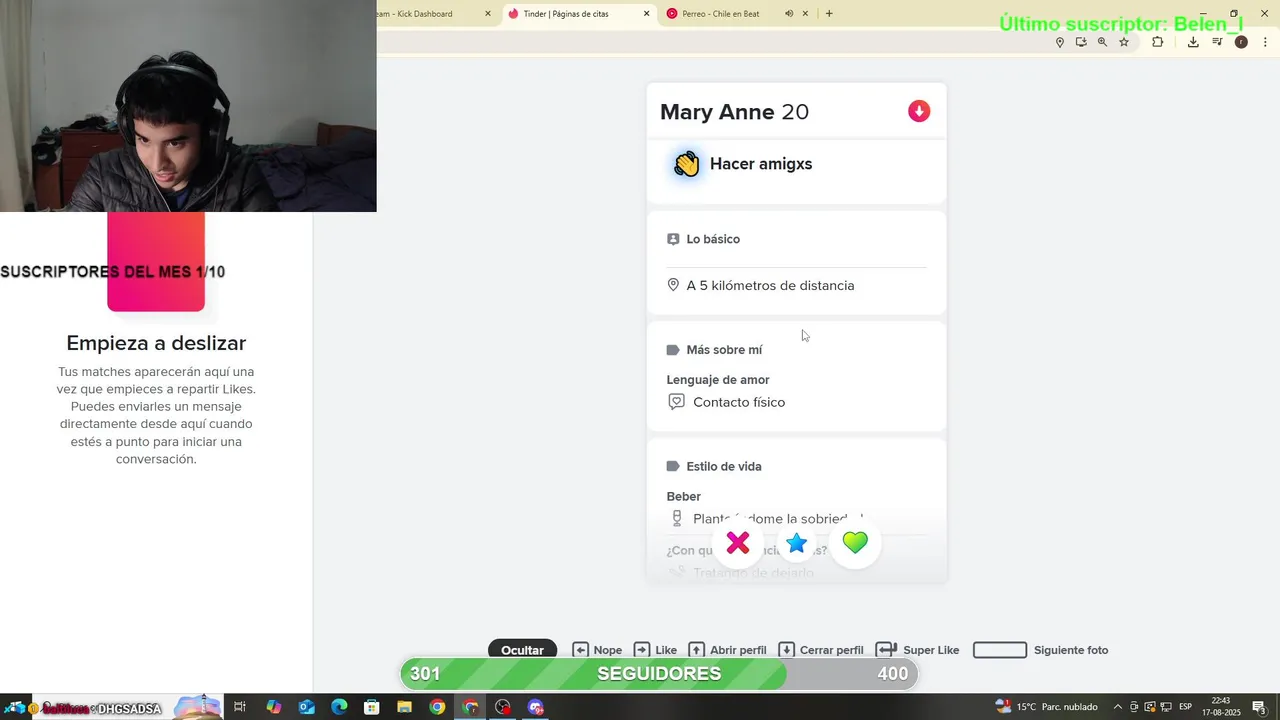Bookmark this page with the star icon
The height and width of the screenshot is (720, 1280).
click(1124, 42)
